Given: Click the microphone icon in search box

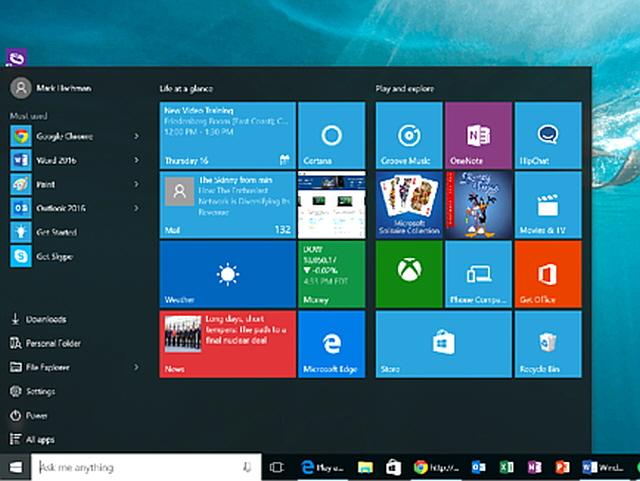Looking at the screenshot, I should pos(247,467).
